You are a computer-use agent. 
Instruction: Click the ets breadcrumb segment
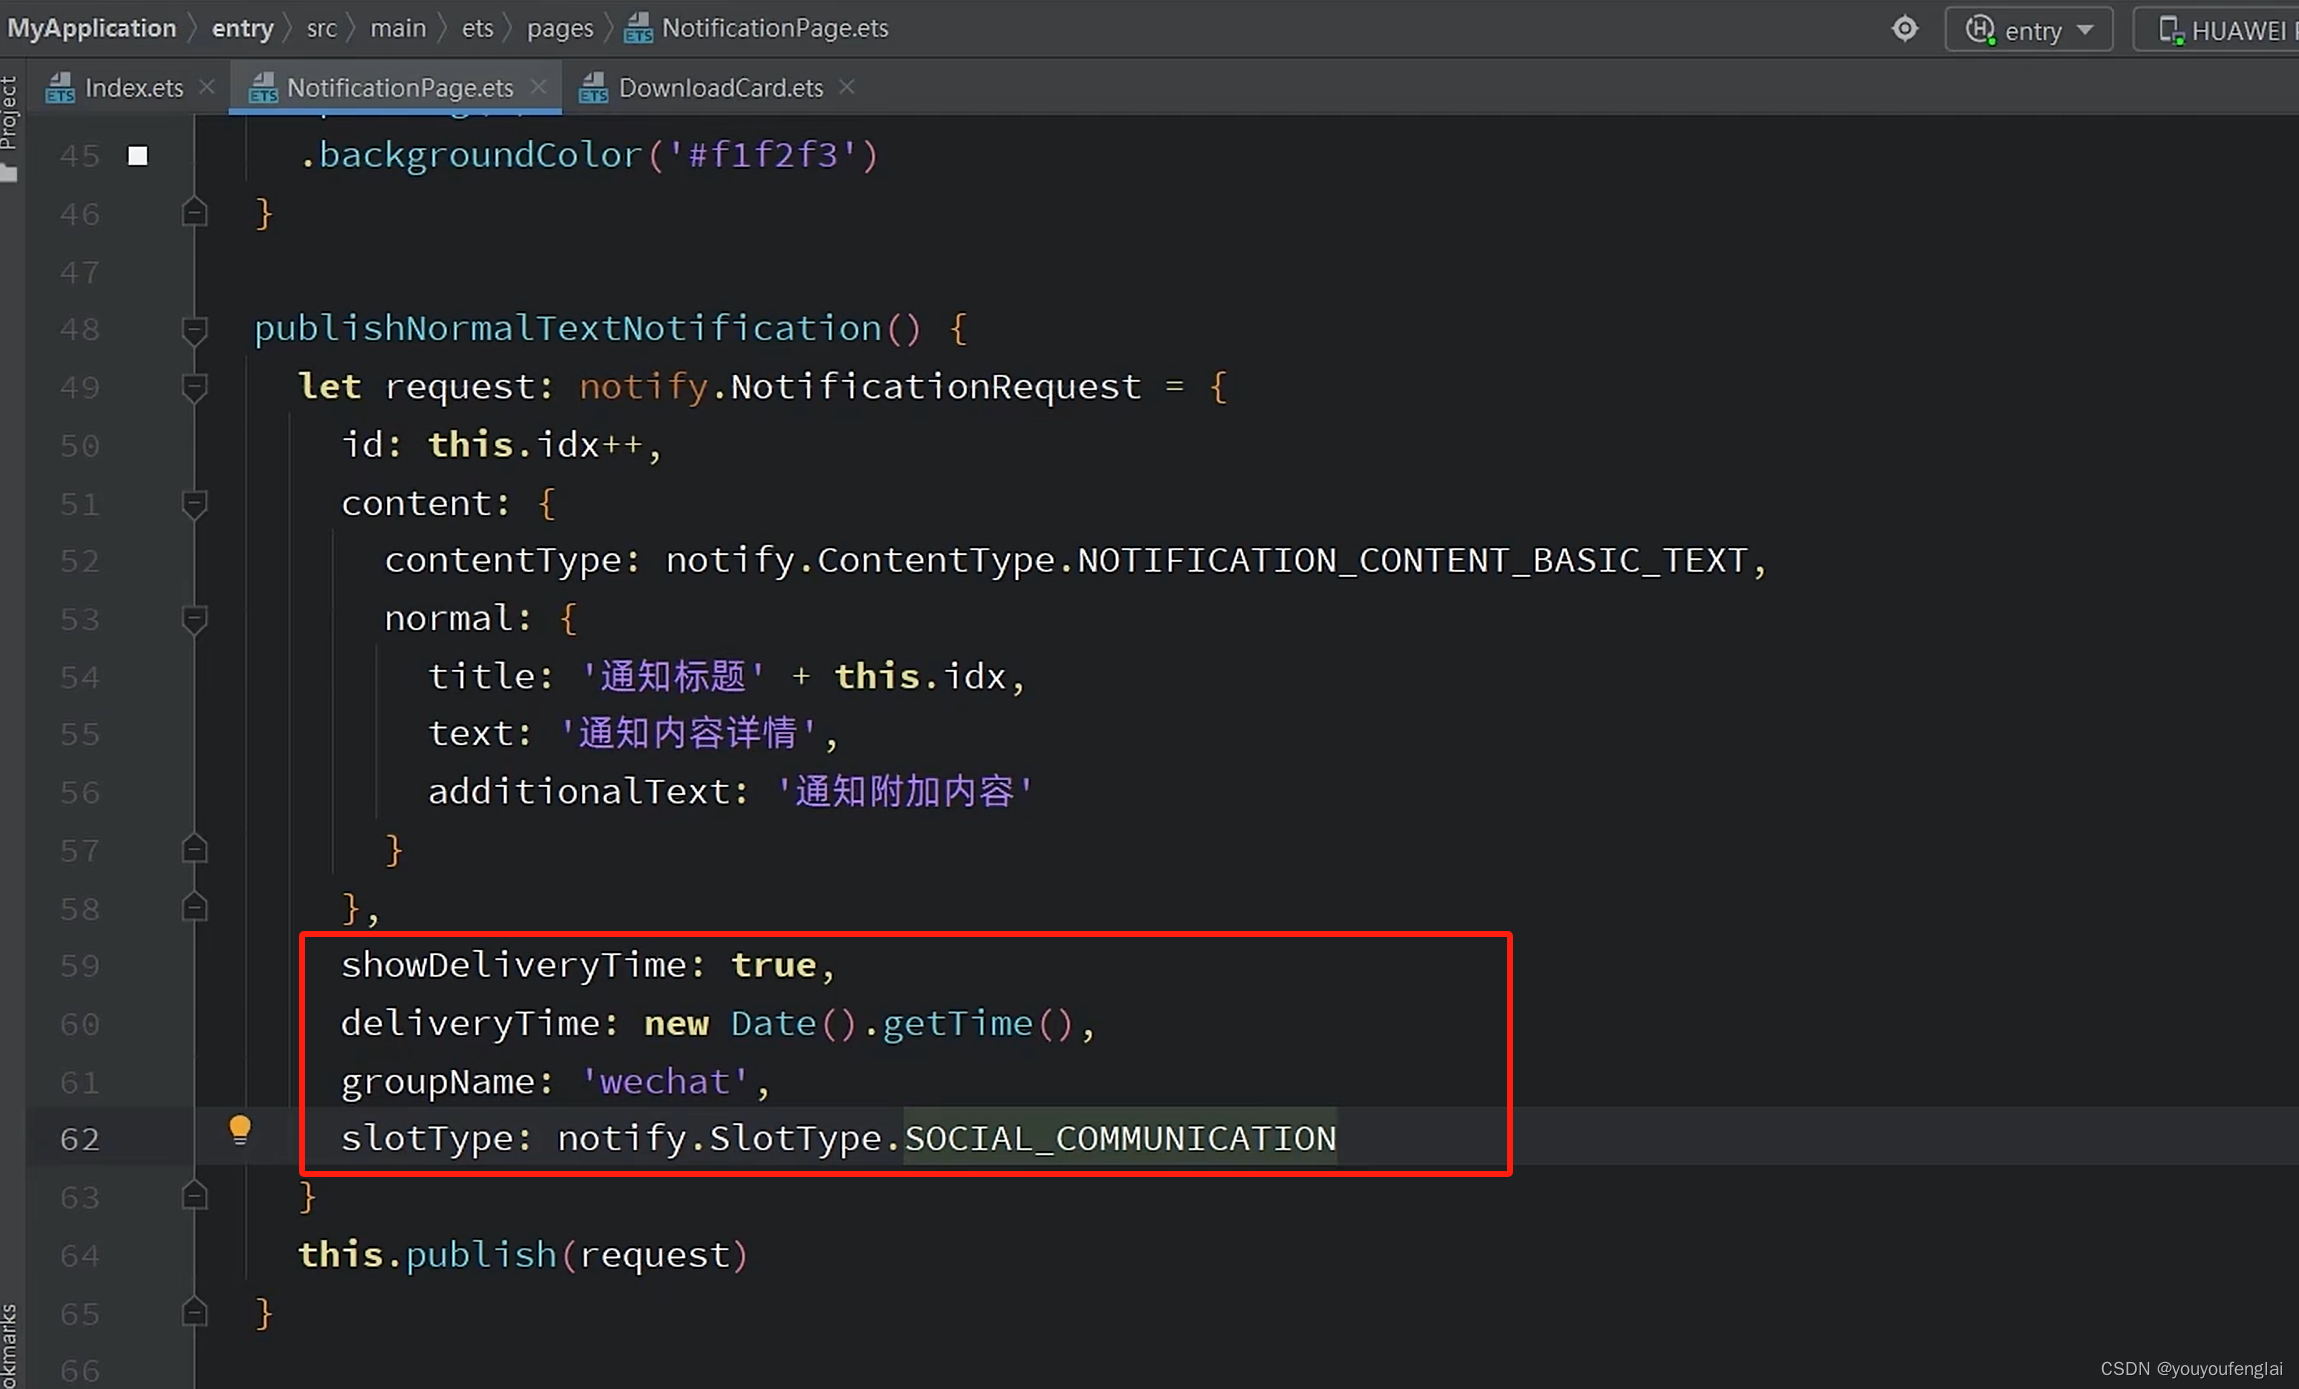coord(477,28)
